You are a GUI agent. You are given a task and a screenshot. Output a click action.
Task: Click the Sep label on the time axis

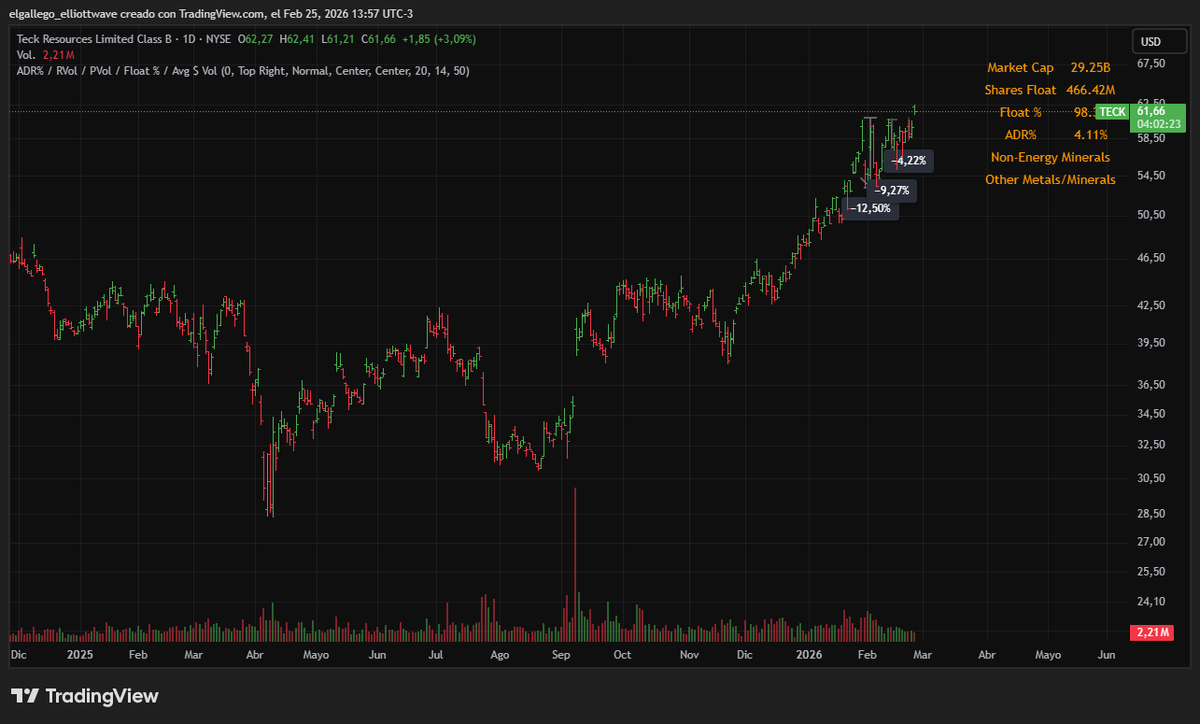click(x=561, y=654)
